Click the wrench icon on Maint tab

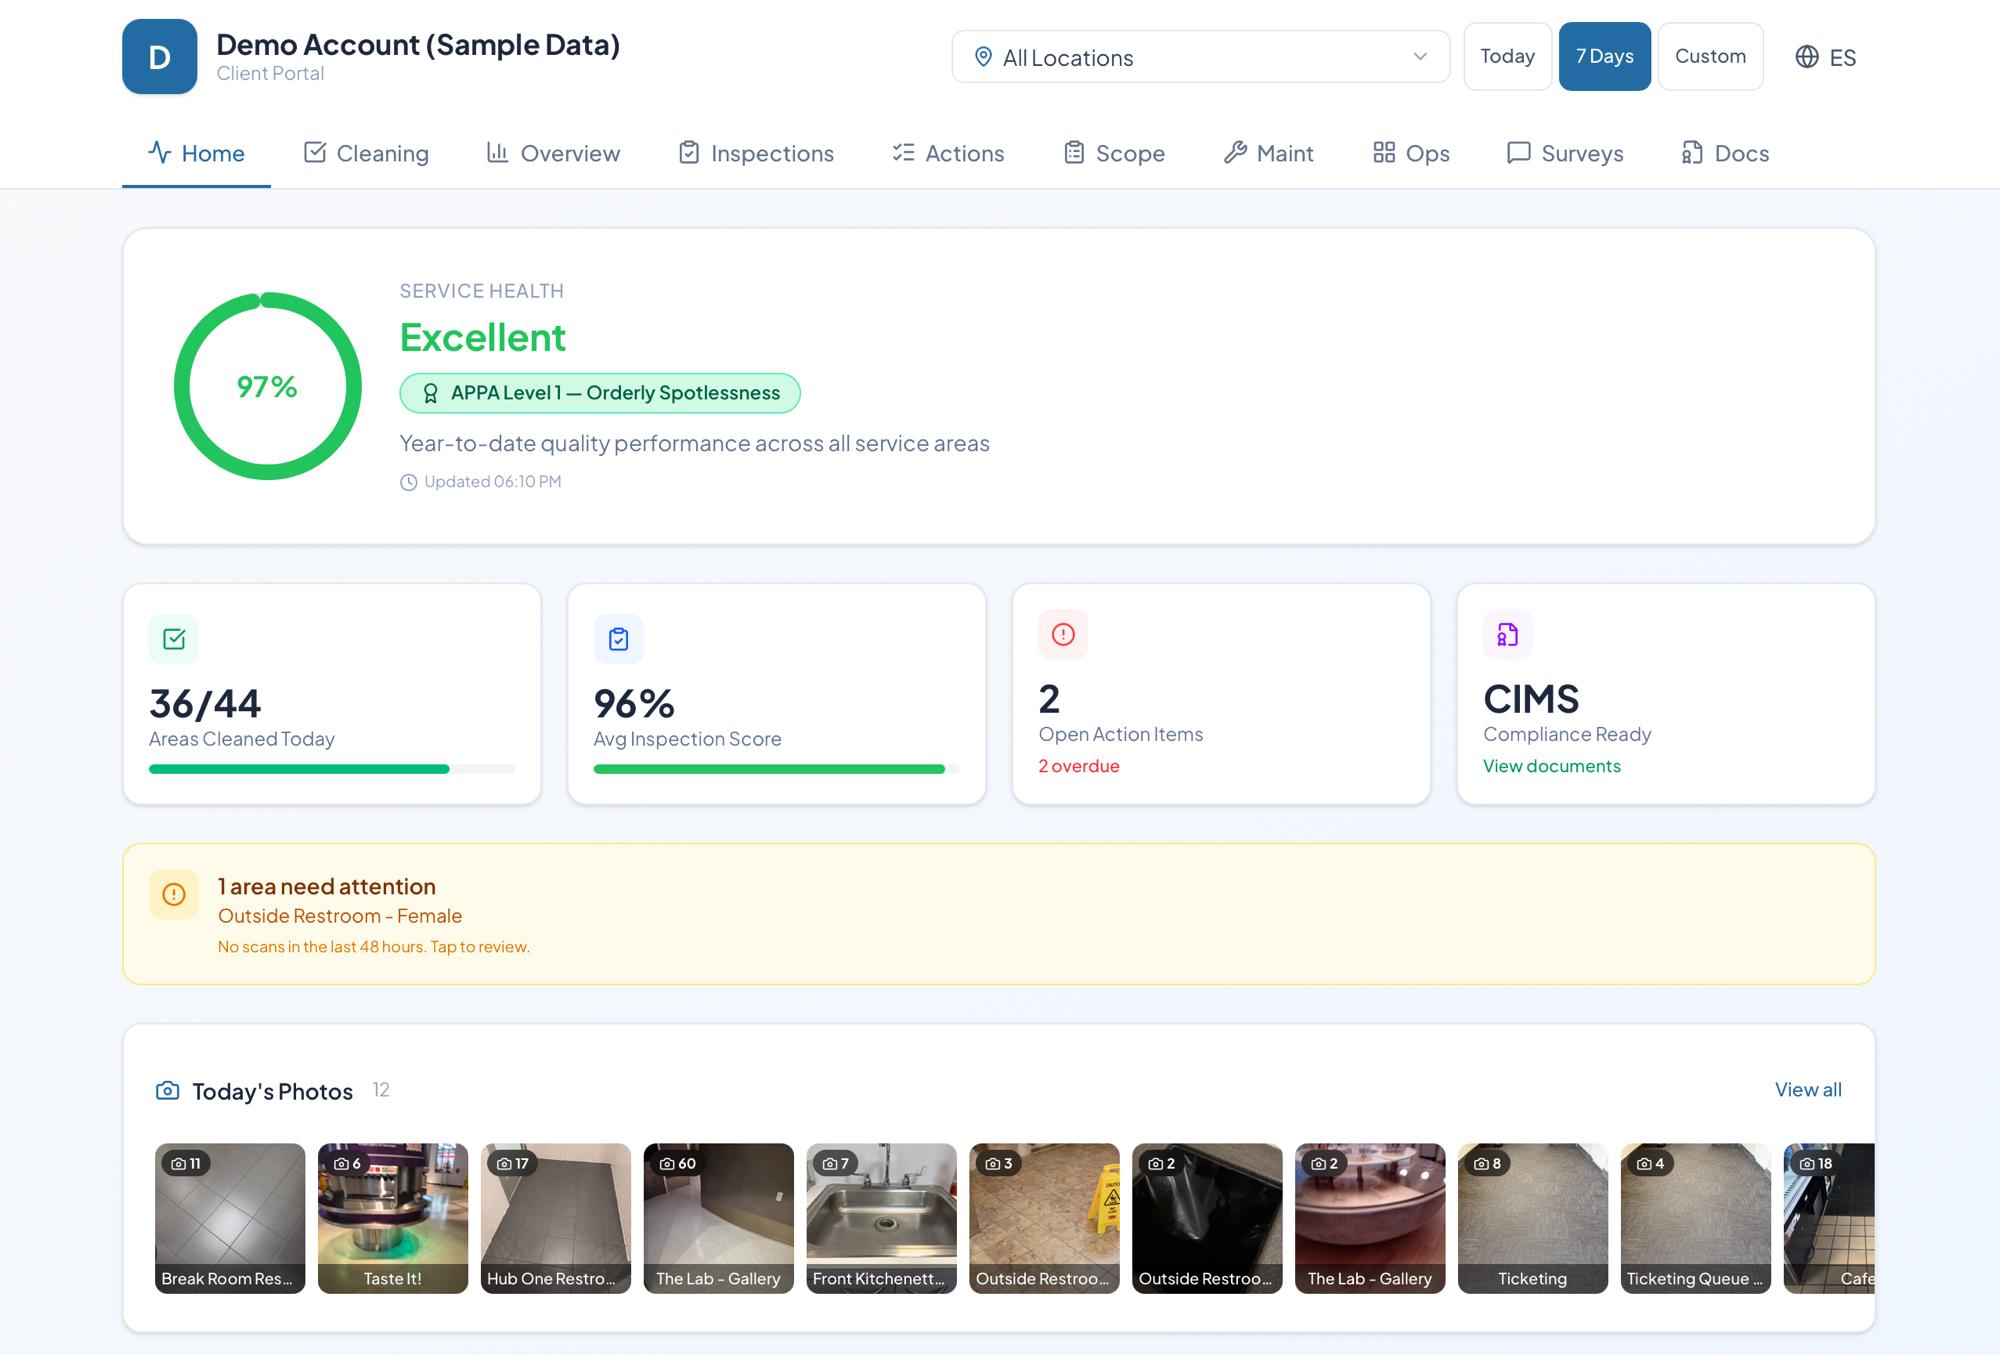pos(1234,152)
